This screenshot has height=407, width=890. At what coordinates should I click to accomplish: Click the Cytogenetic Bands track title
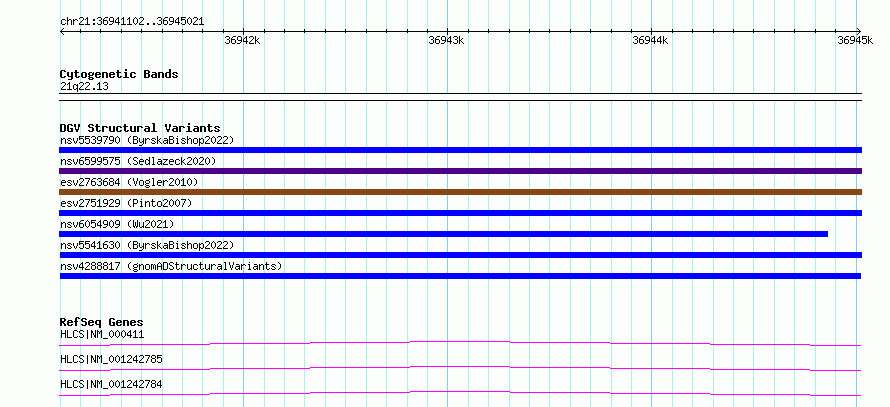119,74
